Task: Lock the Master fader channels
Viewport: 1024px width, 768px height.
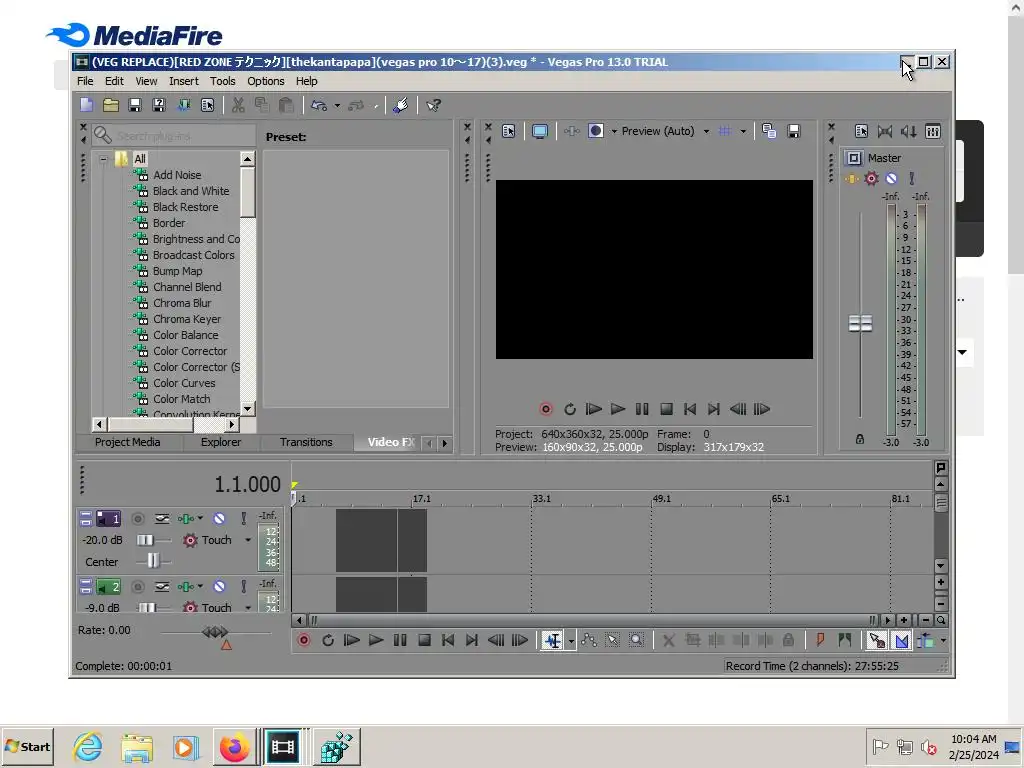Action: coord(860,440)
